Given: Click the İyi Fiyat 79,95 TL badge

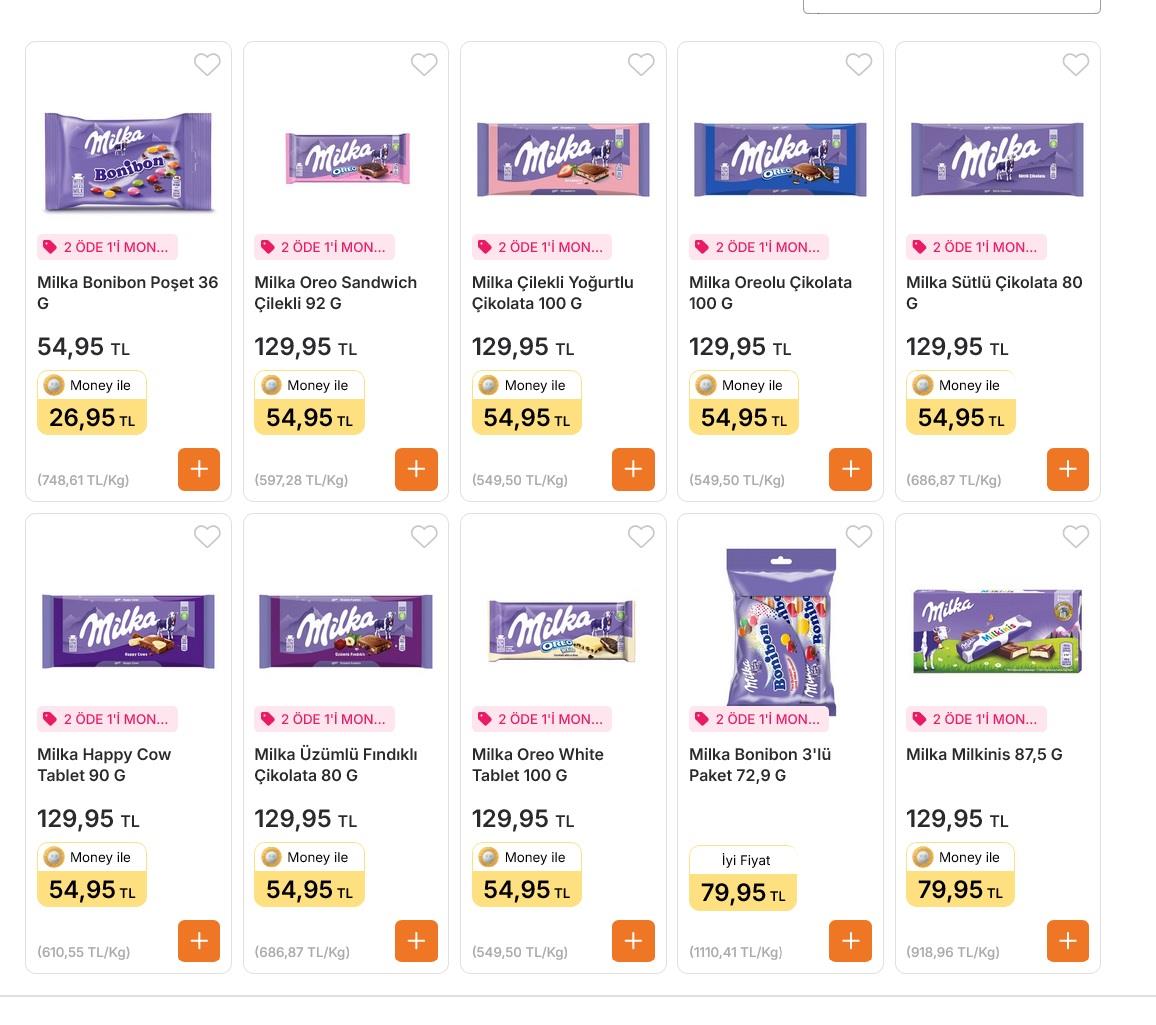Looking at the screenshot, I should pos(743,878).
